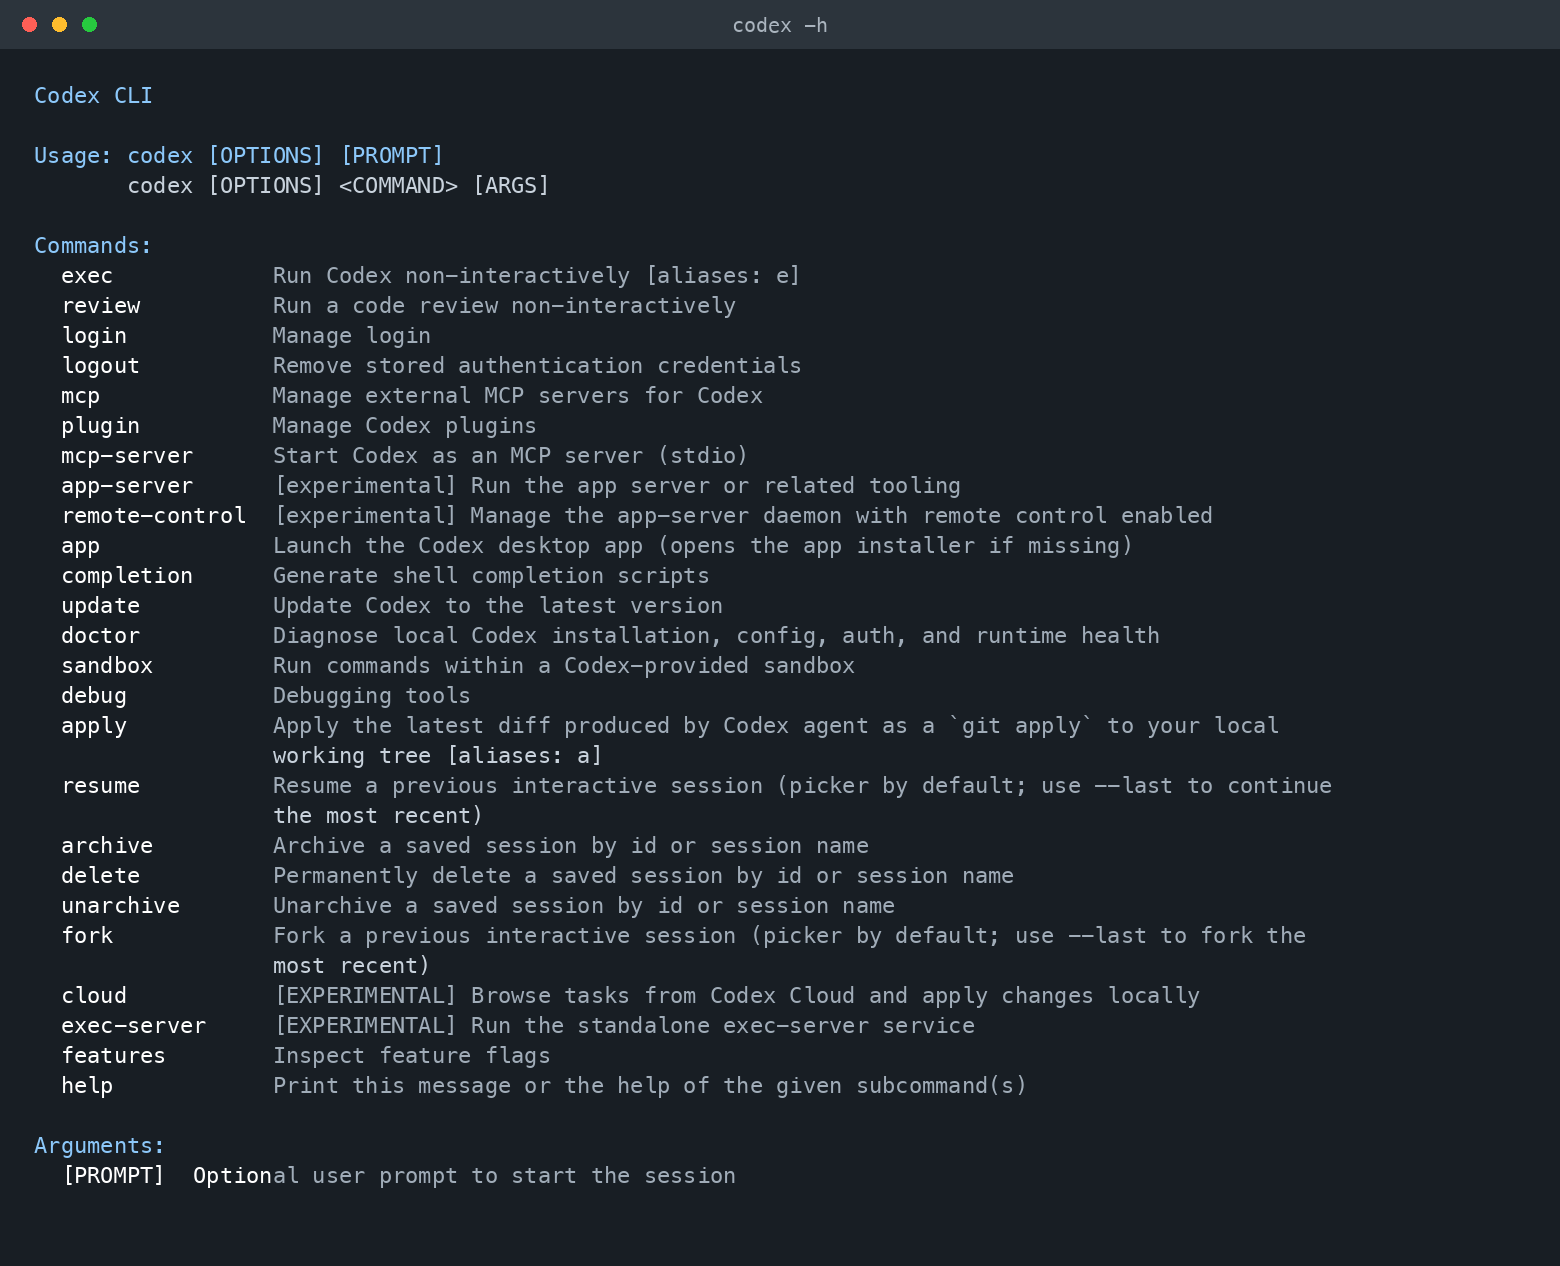Image resolution: width=1560 pixels, height=1266 pixels.
Task: Click the 'update' command name
Action: click(101, 606)
